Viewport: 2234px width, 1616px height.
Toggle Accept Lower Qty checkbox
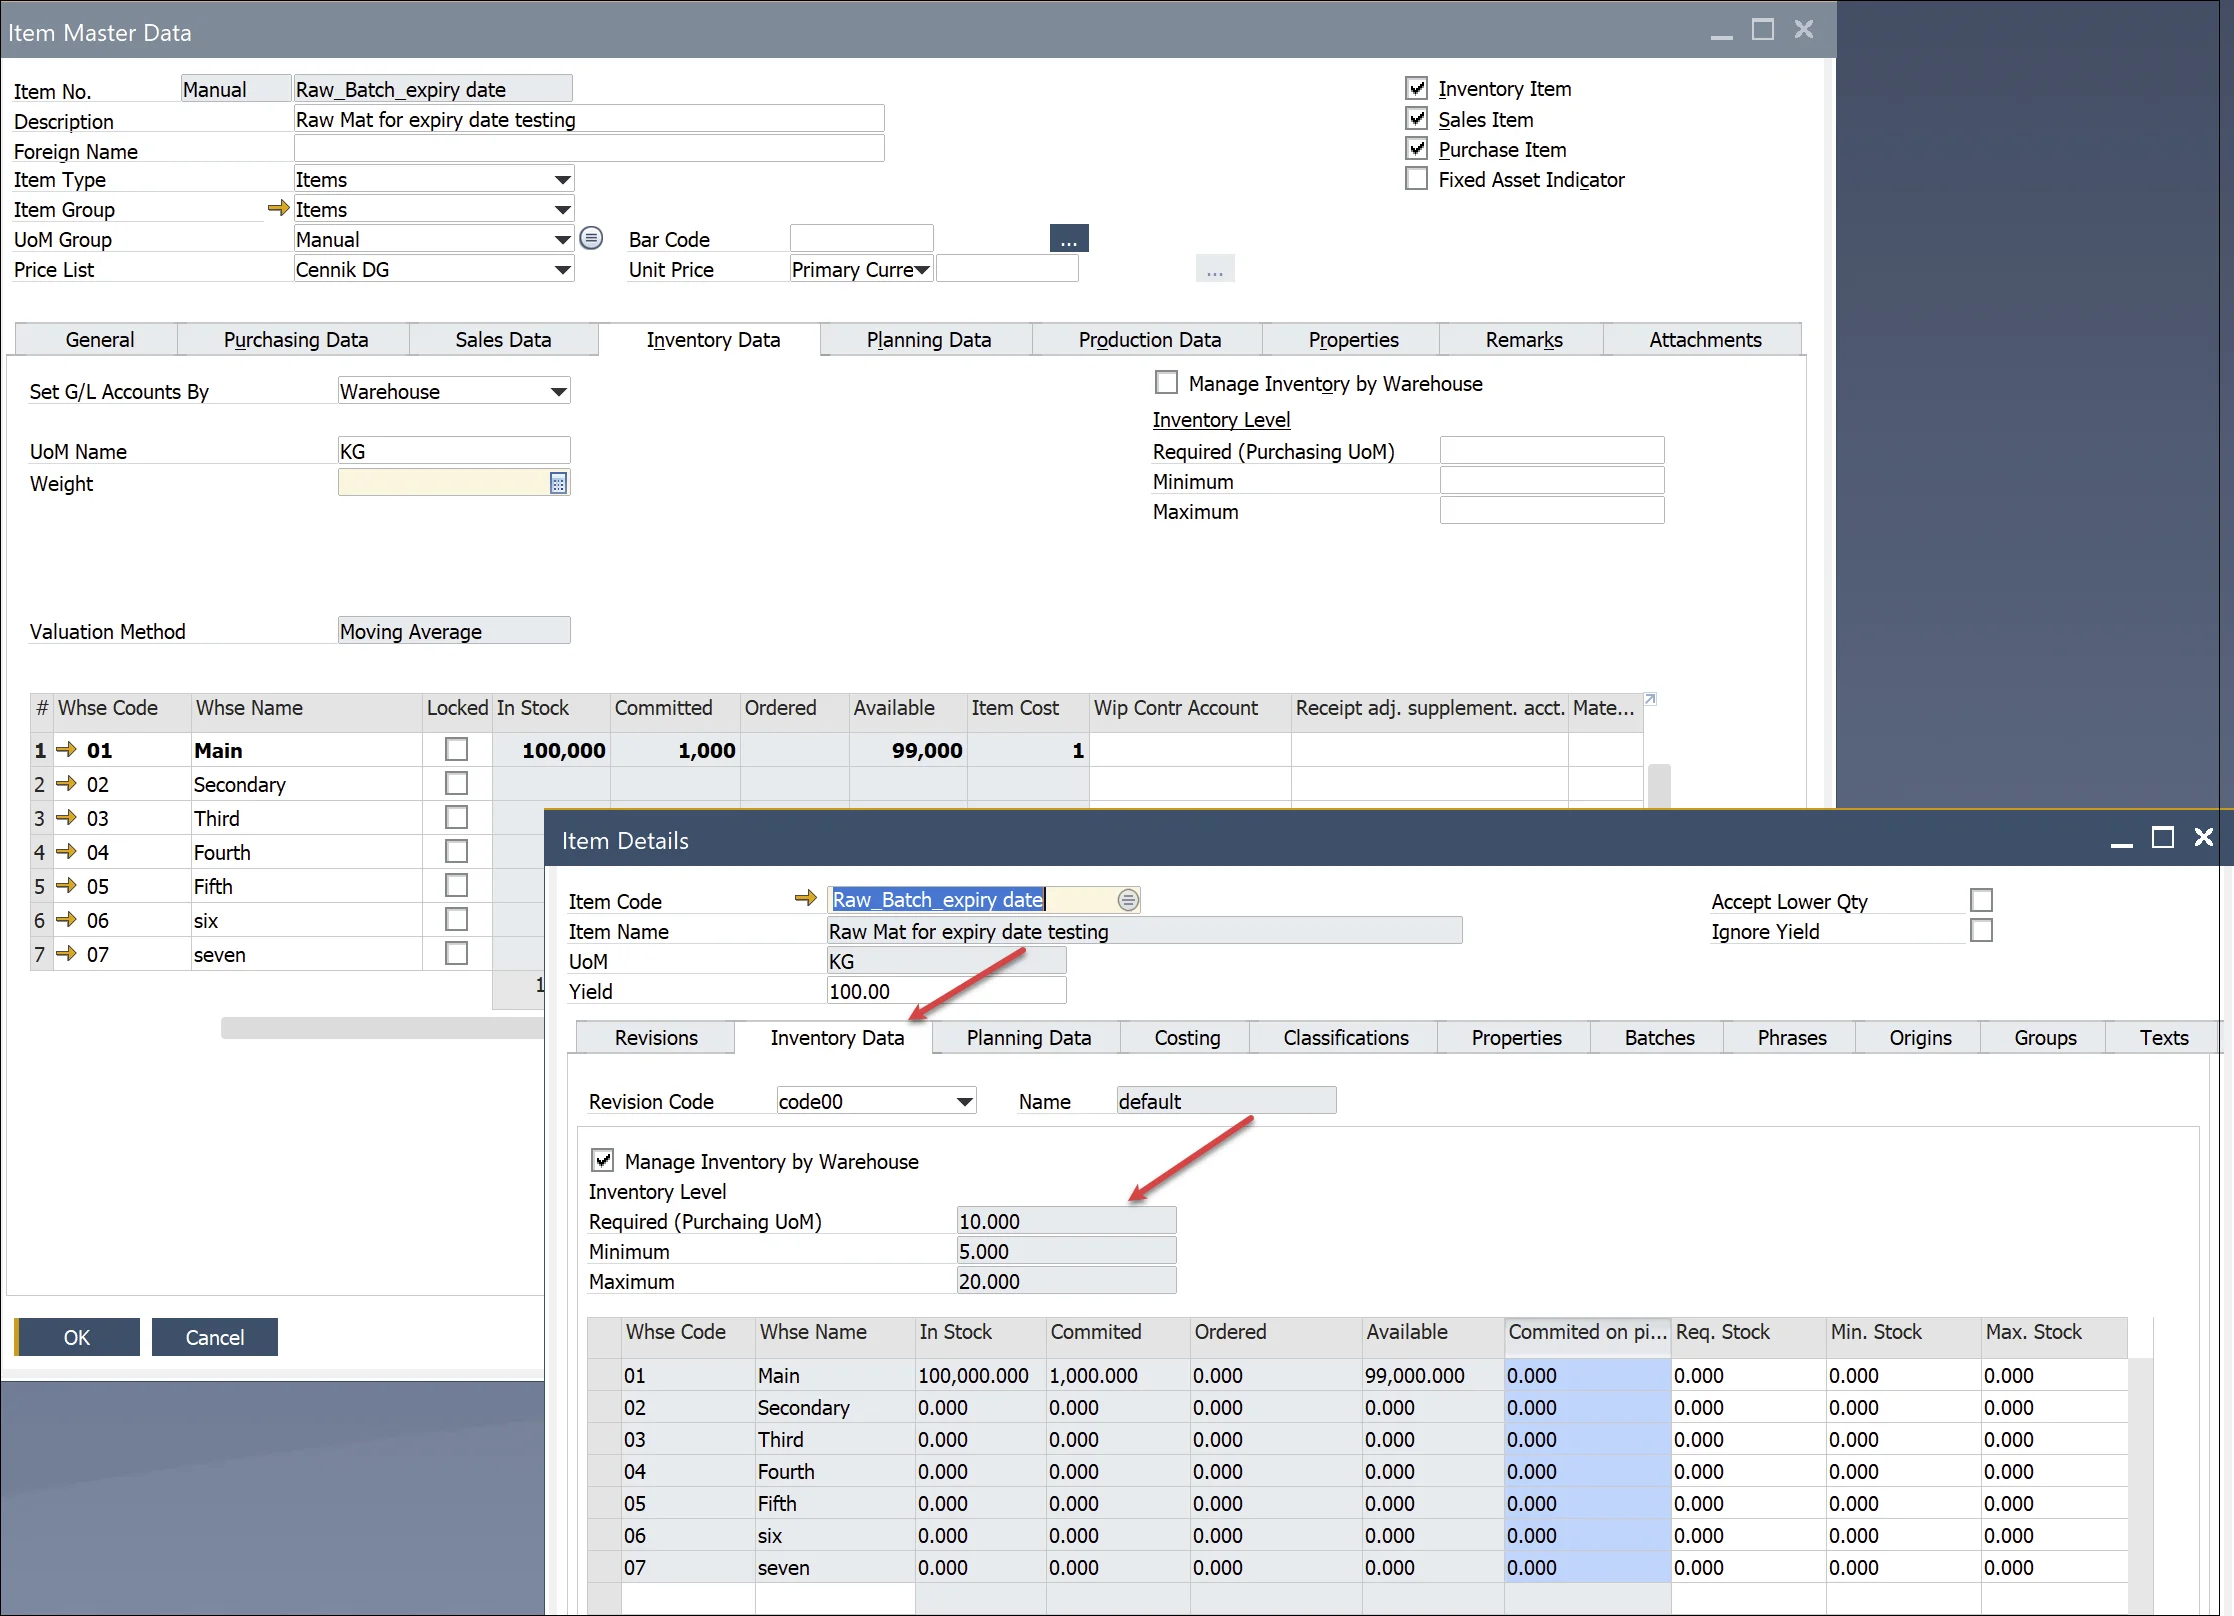point(1980,900)
